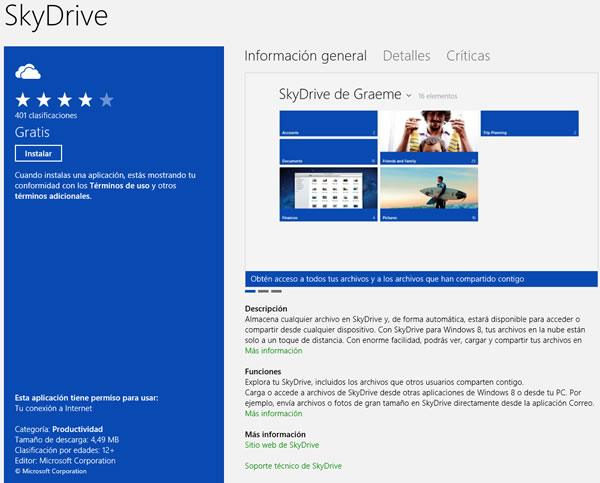This screenshot has height=483, width=600.
Task: Click the Gratis price label
Action: tap(32, 132)
